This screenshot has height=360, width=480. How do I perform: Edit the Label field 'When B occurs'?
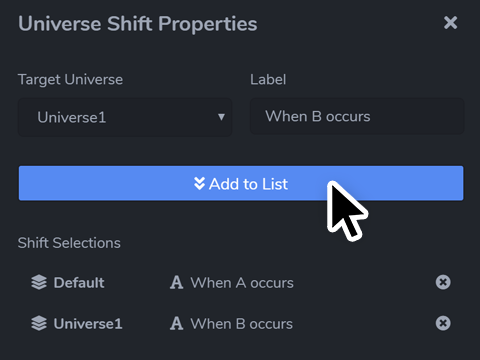tap(357, 116)
